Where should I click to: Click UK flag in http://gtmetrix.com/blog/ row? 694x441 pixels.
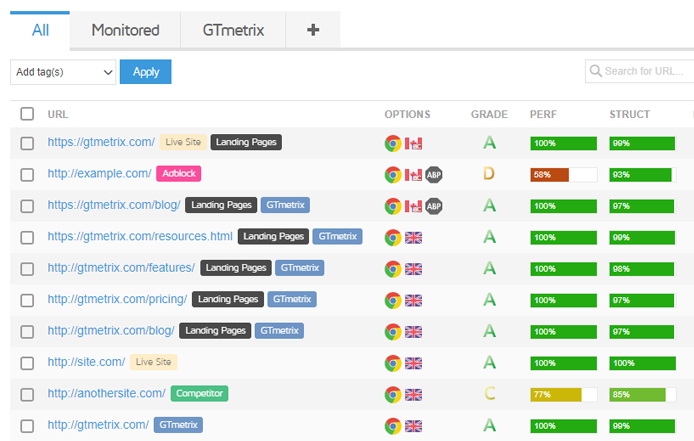point(413,332)
